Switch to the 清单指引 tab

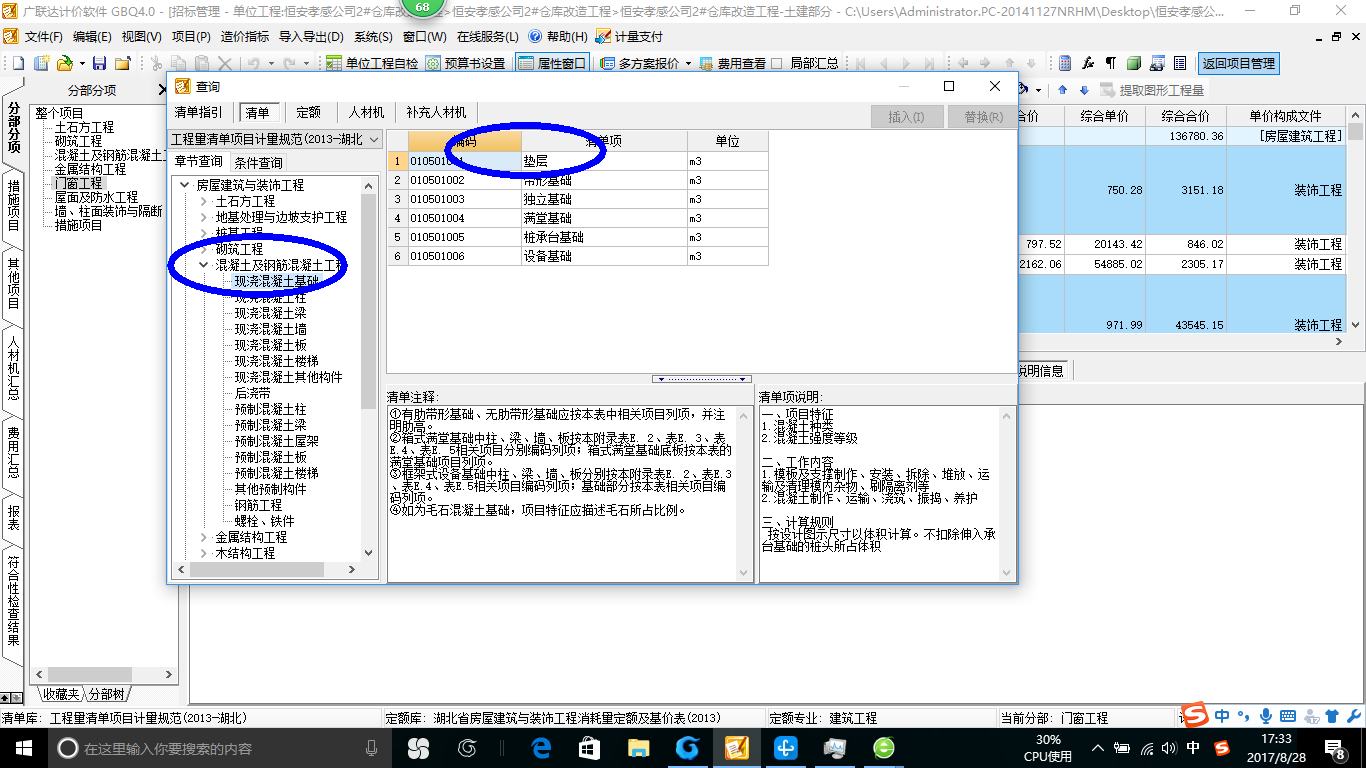pos(199,112)
